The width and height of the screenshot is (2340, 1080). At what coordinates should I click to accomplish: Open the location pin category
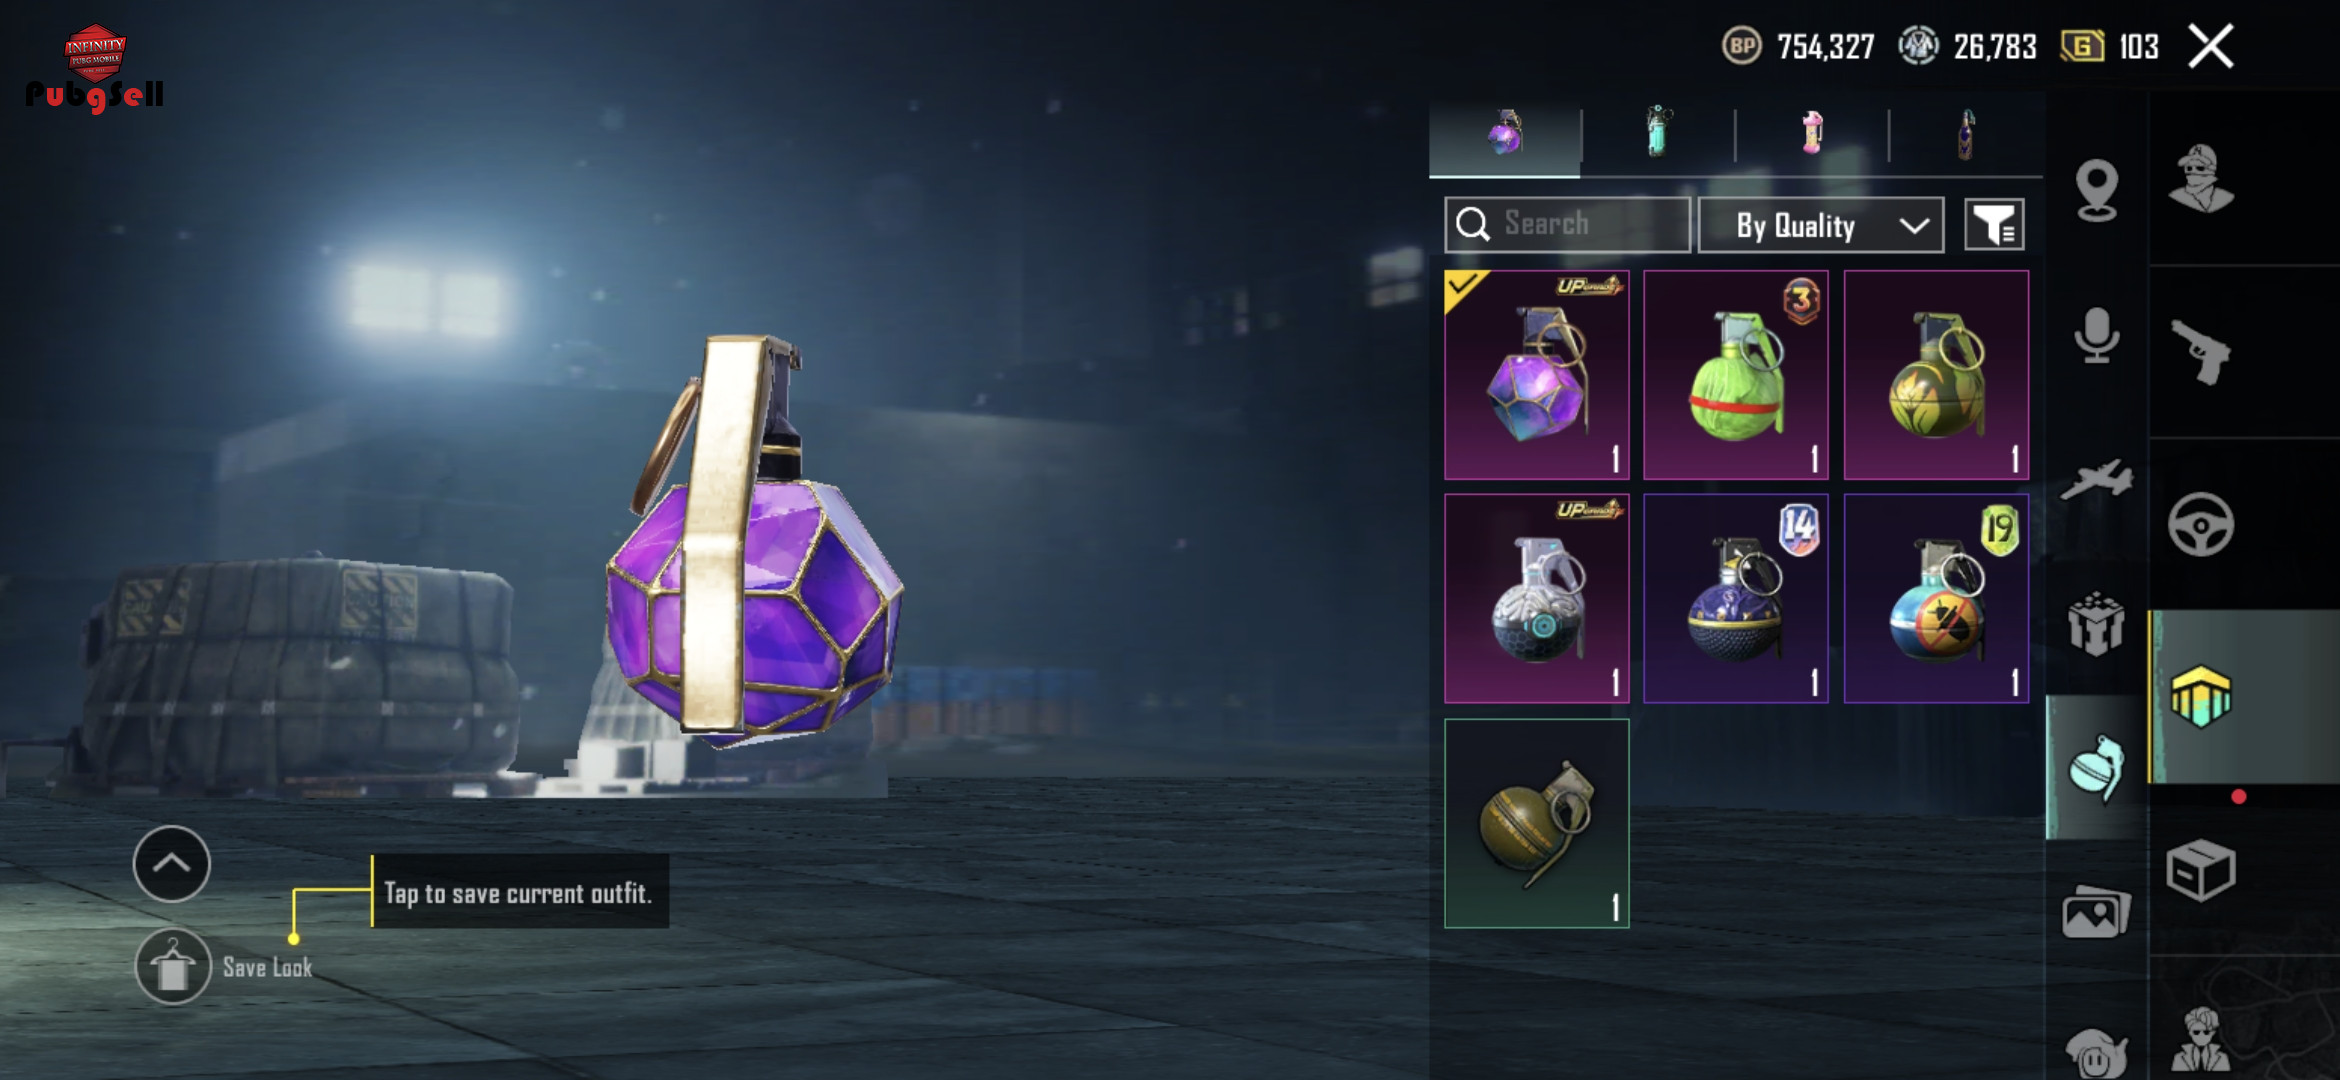(2097, 189)
